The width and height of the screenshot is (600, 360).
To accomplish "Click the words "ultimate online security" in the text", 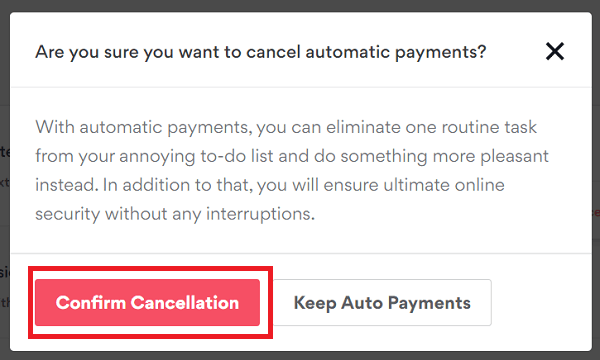I will coord(444,185).
